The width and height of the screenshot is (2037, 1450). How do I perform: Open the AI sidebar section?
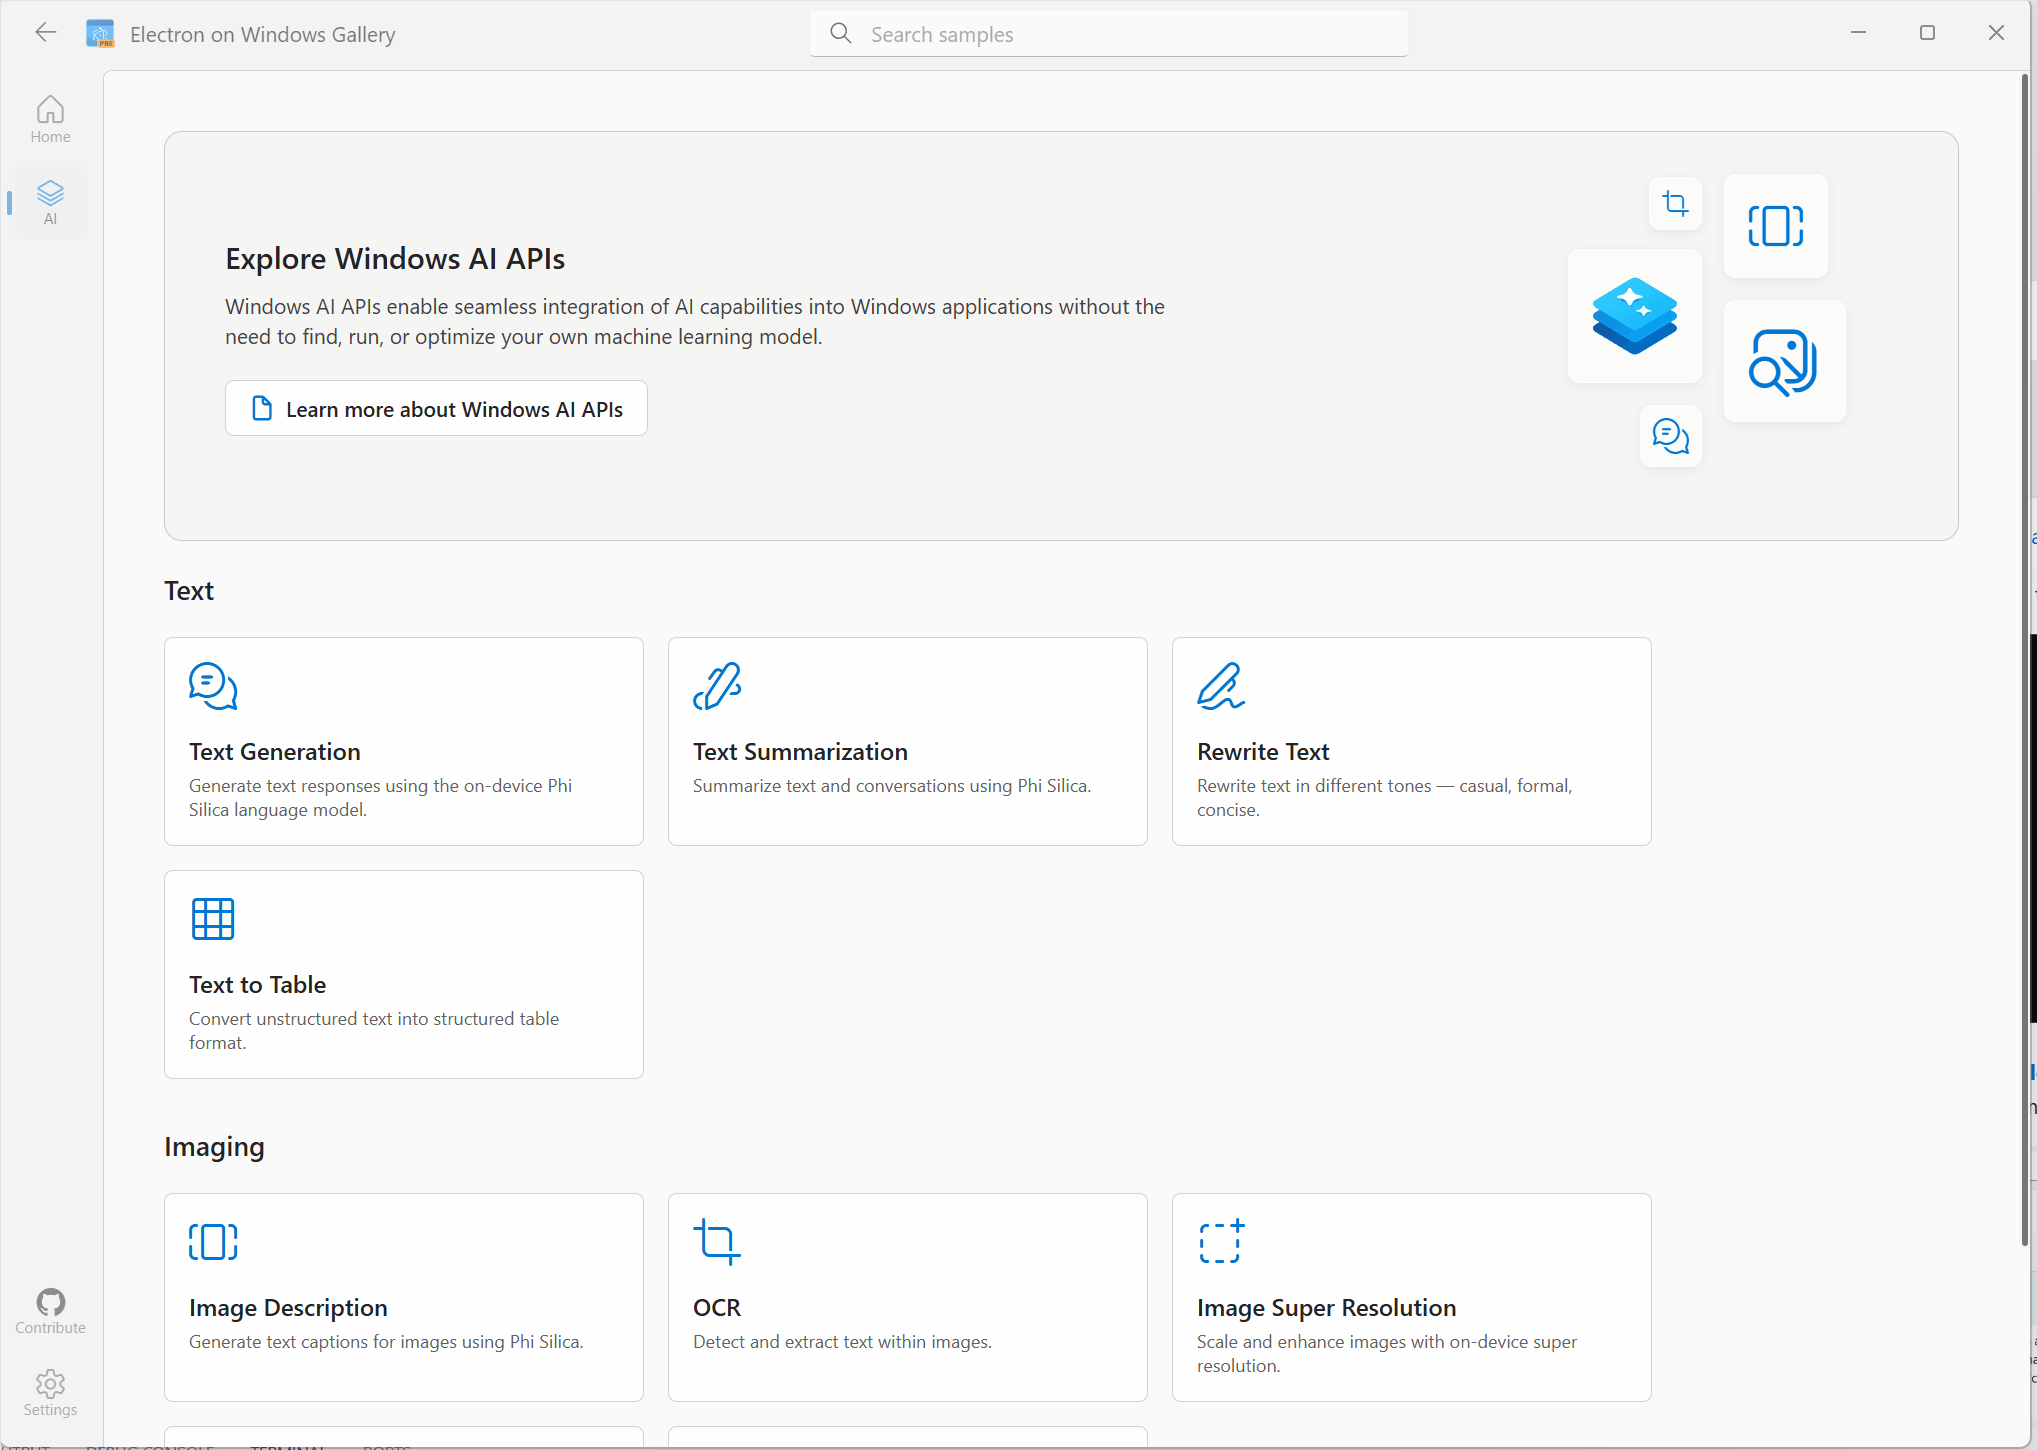(x=50, y=202)
